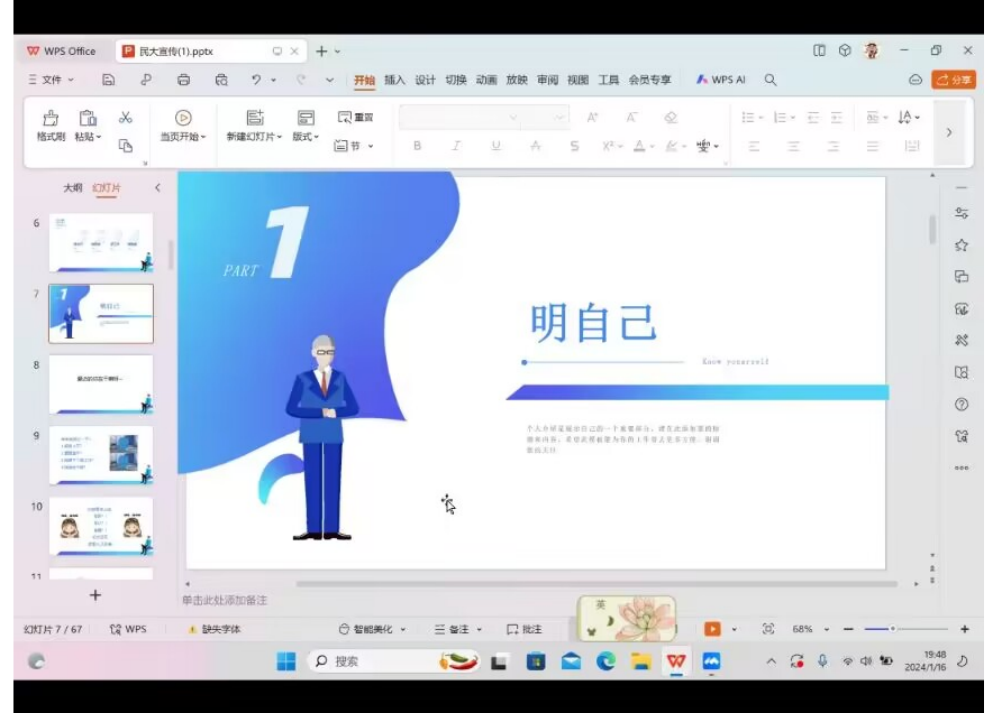This screenshot has height=714, width=1002.
Task: Click the help question mark in right sidebar
Action: [961, 404]
